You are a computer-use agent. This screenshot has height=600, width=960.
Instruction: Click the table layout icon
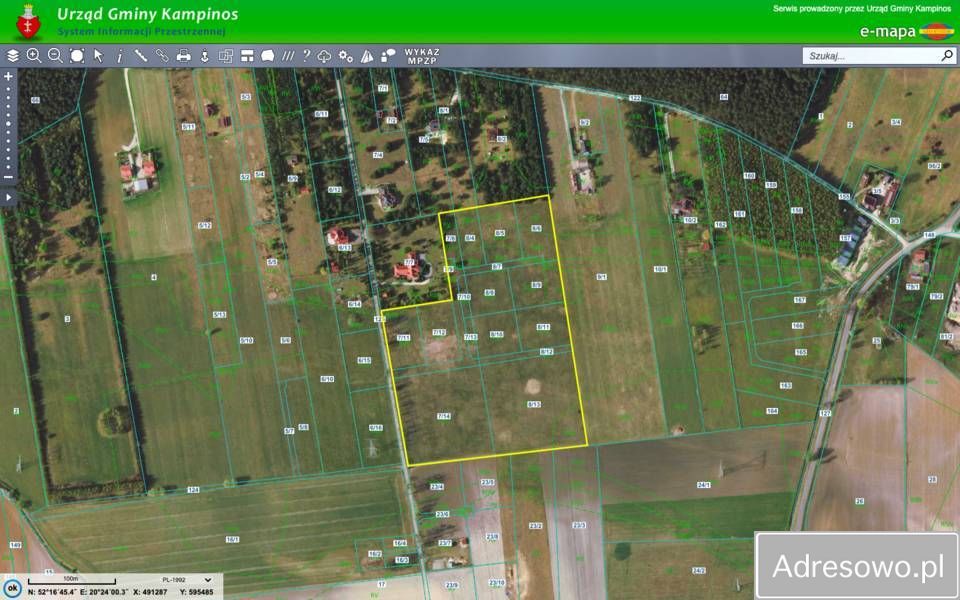247,56
